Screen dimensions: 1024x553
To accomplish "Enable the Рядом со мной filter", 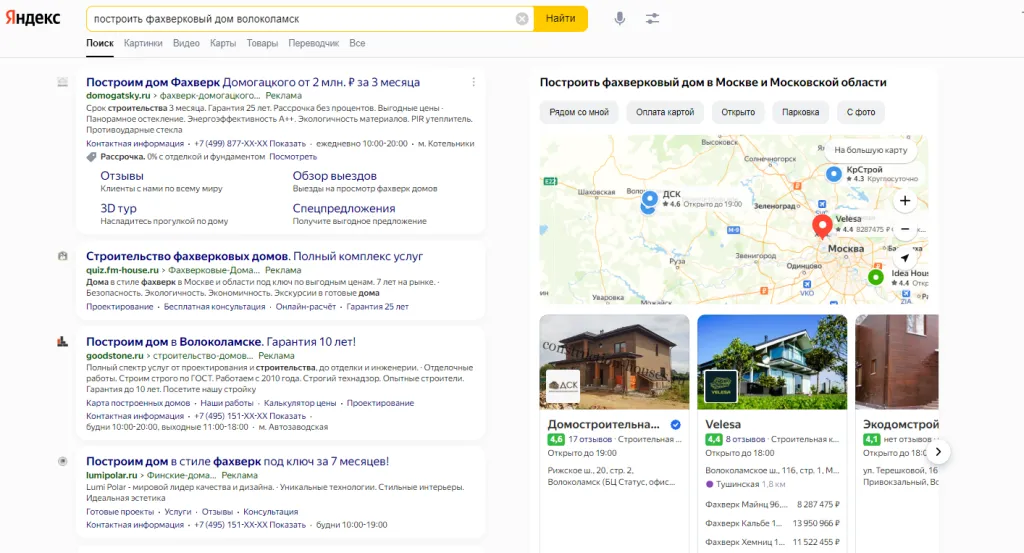I will click(x=579, y=112).
